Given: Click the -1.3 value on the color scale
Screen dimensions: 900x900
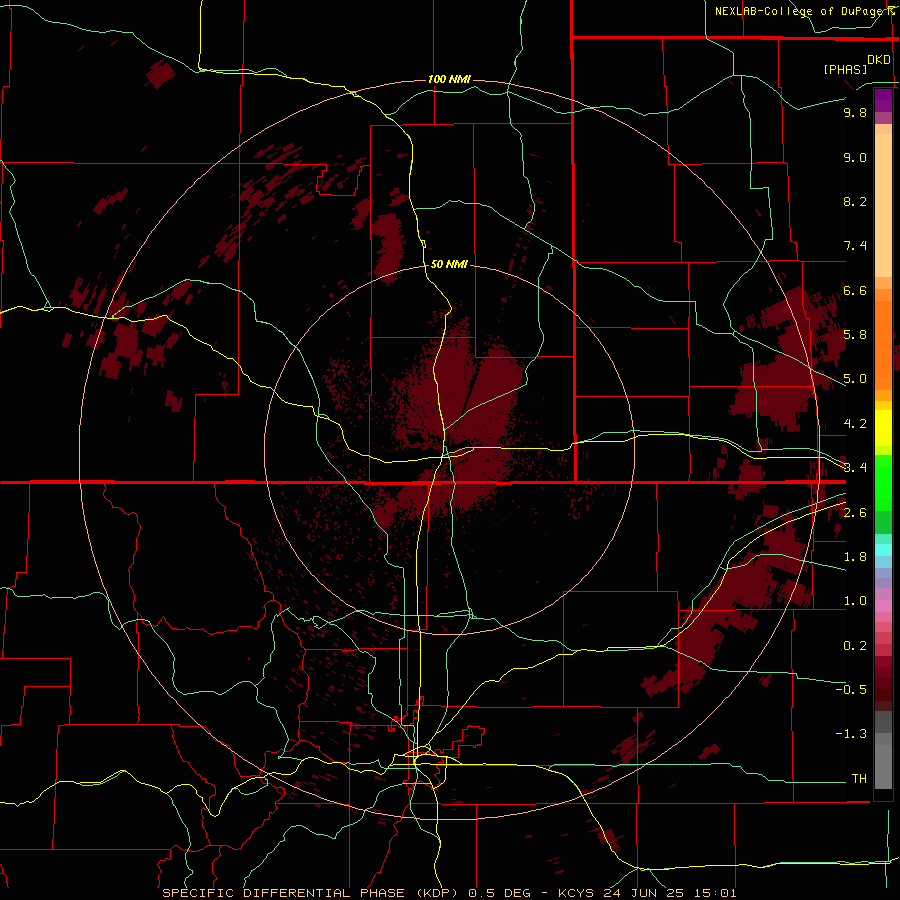Looking at the screenshot, I should (851, 734).
